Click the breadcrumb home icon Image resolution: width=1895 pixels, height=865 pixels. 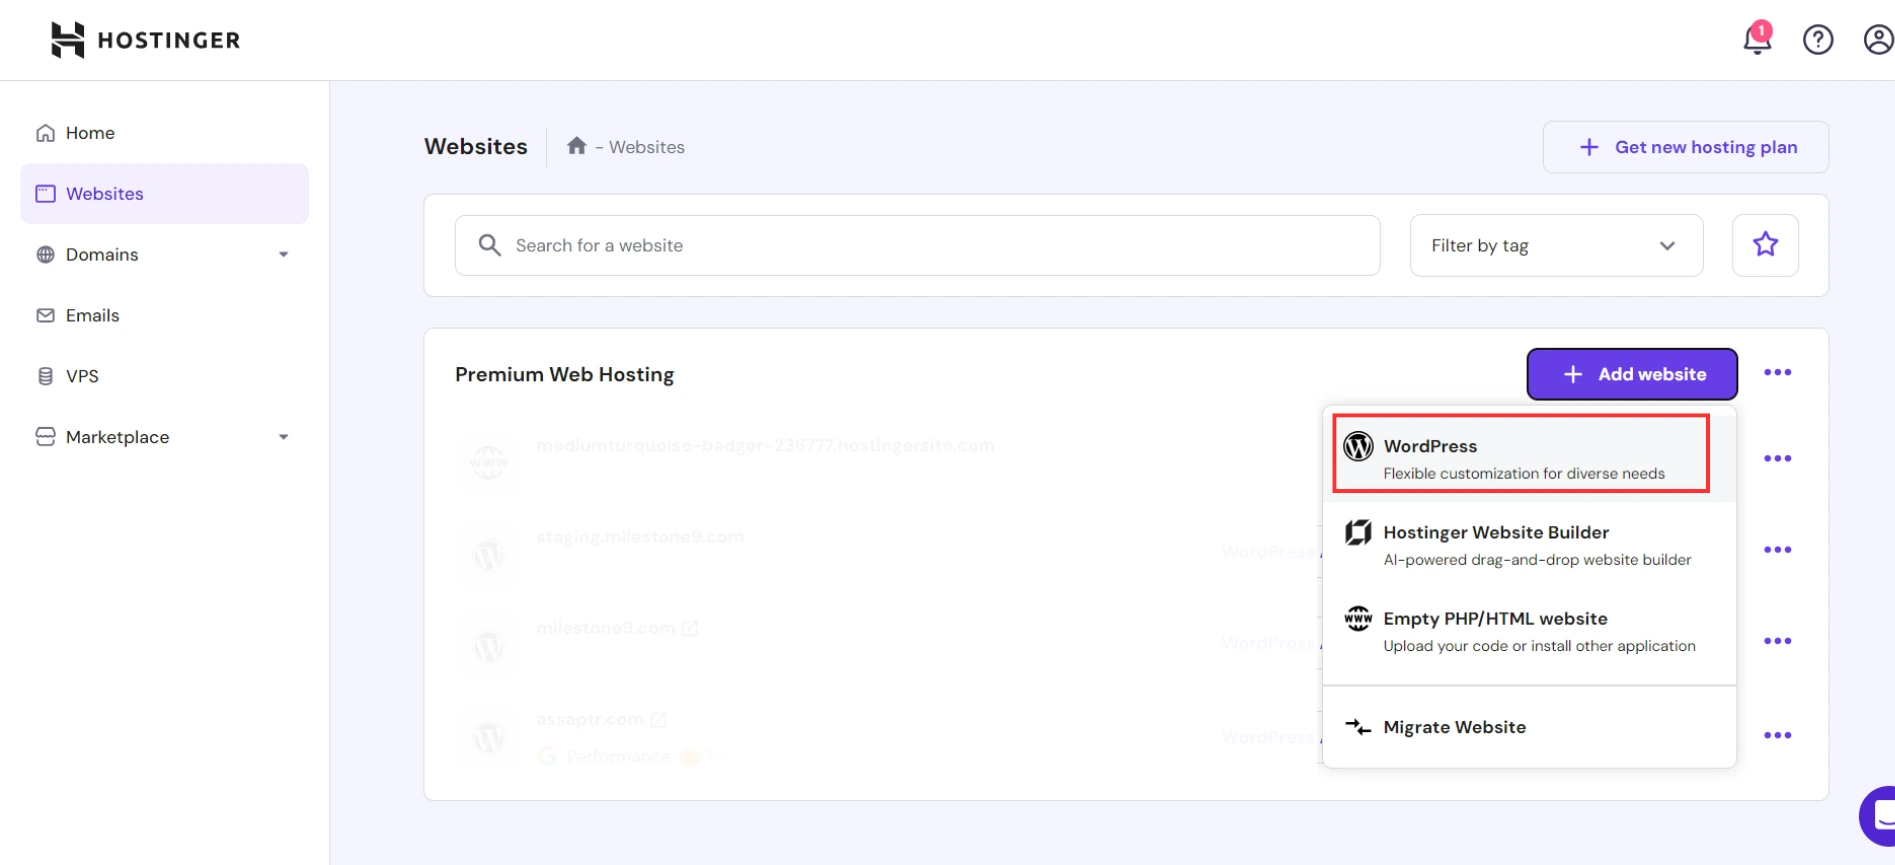[x=576, y=146]
